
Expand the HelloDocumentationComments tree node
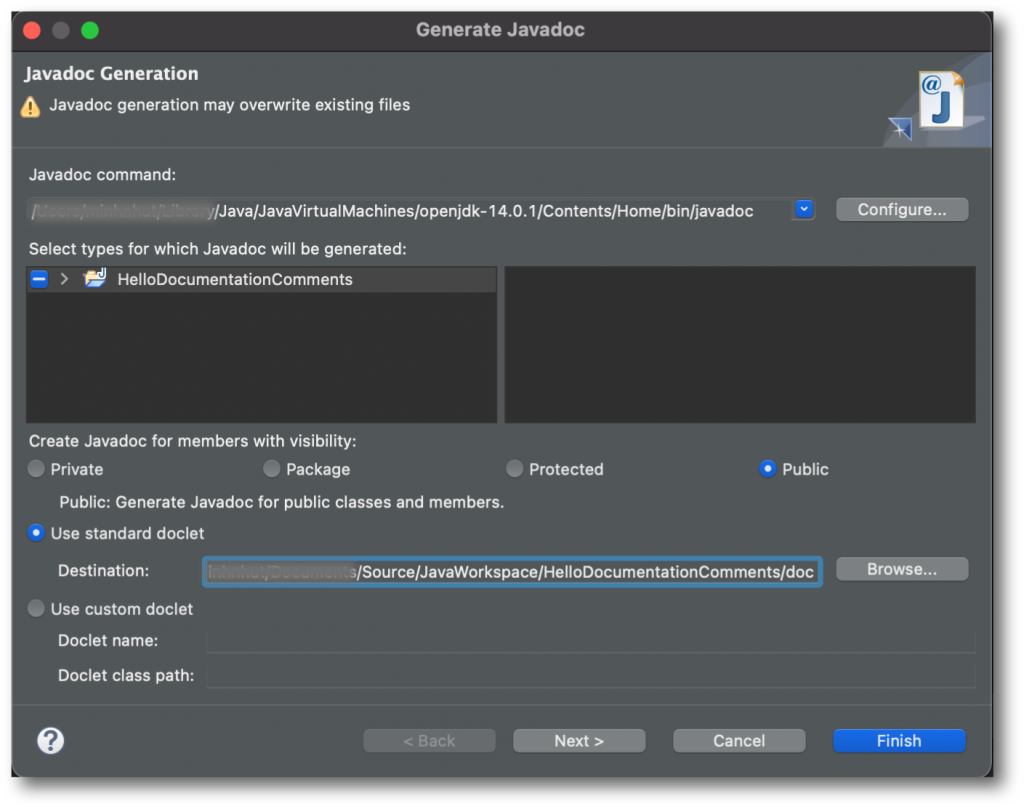click(64, 279)
